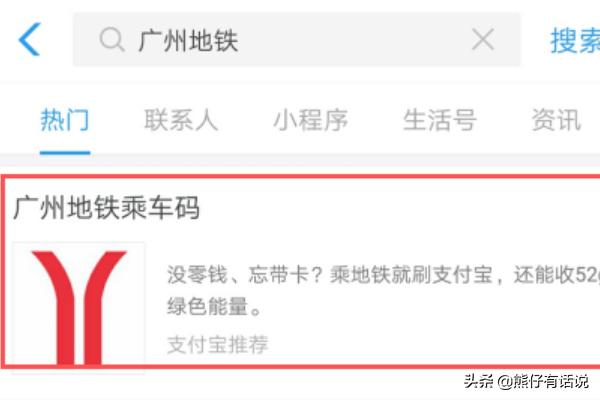Switch to the 生活号 tab
This screenshot has width=600, height=400.
440,120
